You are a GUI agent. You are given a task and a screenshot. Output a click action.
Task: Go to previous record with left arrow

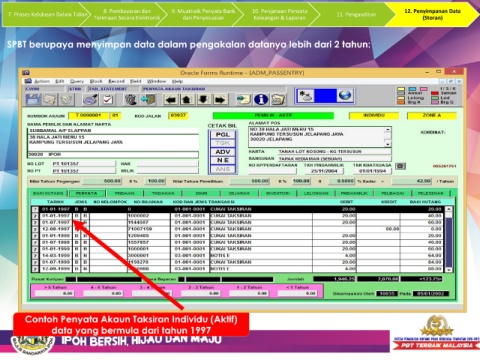(x=171, y=99)
